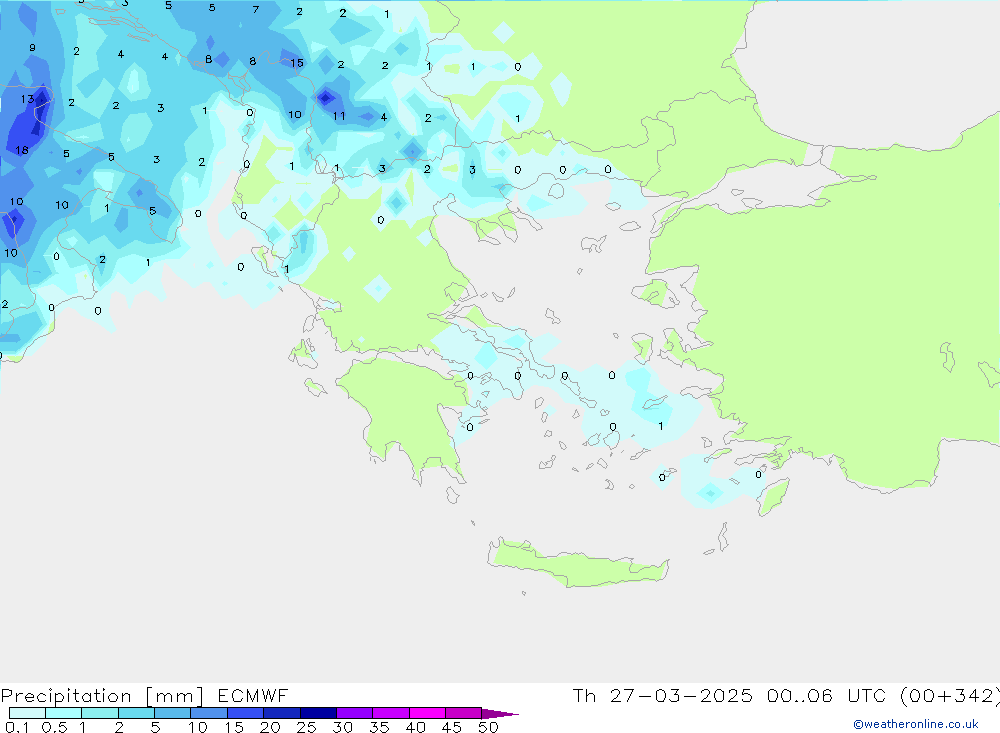This screenshot has width=1000, height=733.
Task: Click the 45–50 mm legend swatch
Action: 463,713
